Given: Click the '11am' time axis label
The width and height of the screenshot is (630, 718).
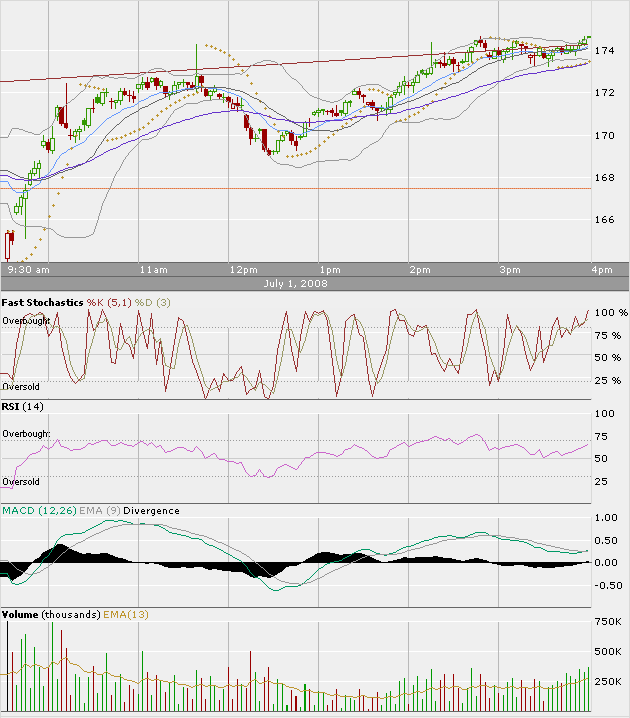Looking at the screenshot, I should tap(154, 270).
